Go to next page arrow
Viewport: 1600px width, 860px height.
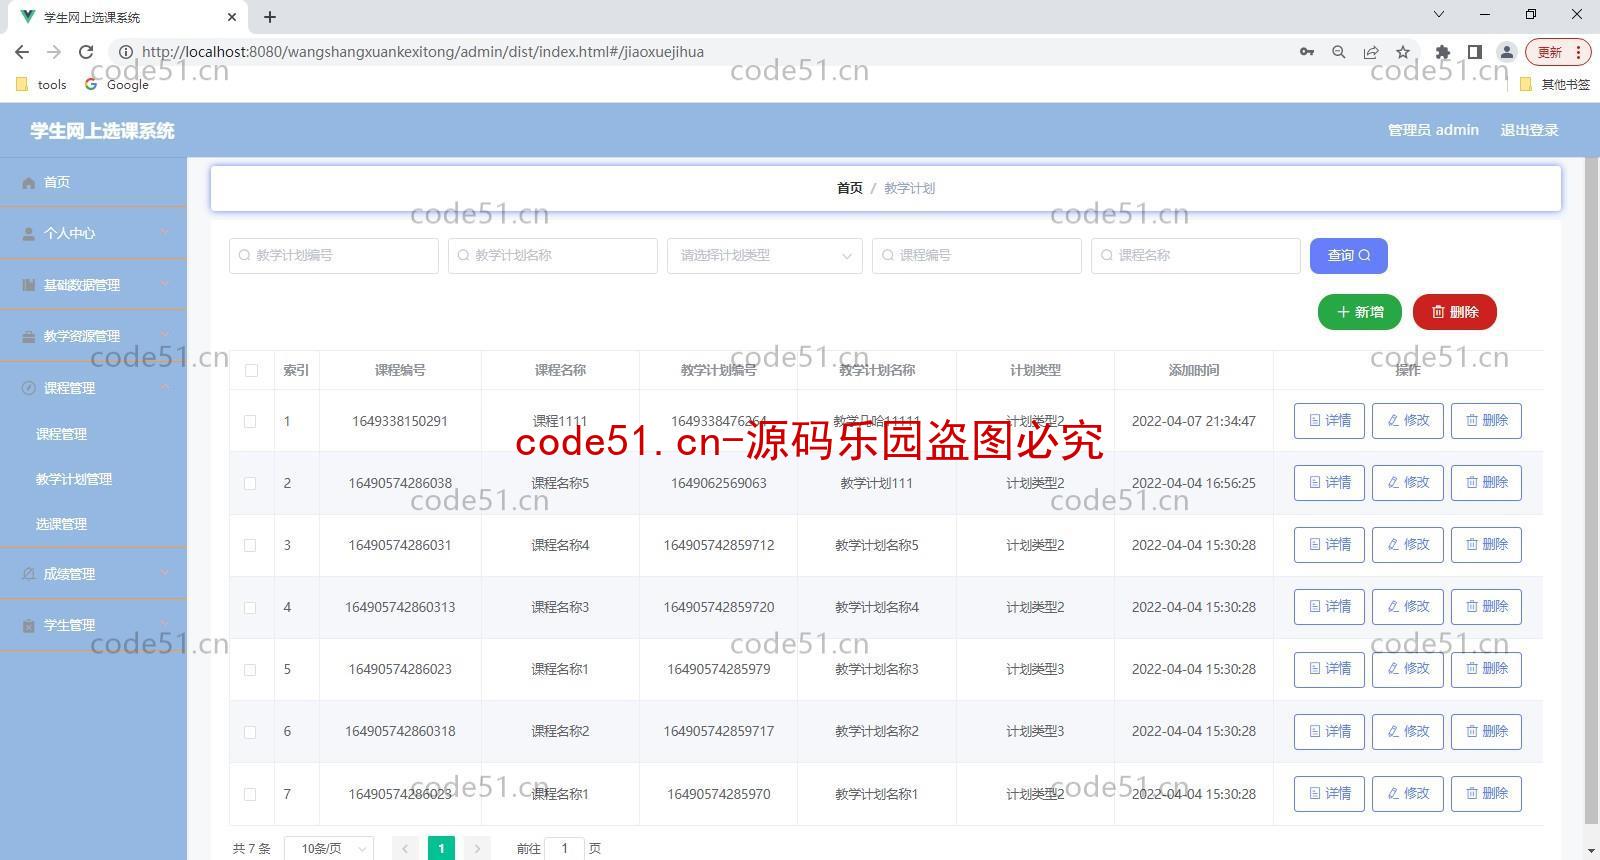tap(478, 848)
